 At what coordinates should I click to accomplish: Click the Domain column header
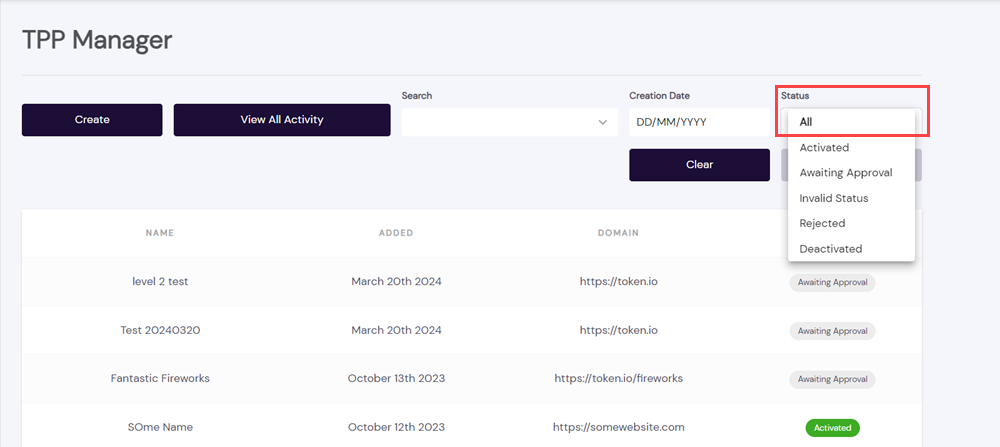(x=618, y=233)
